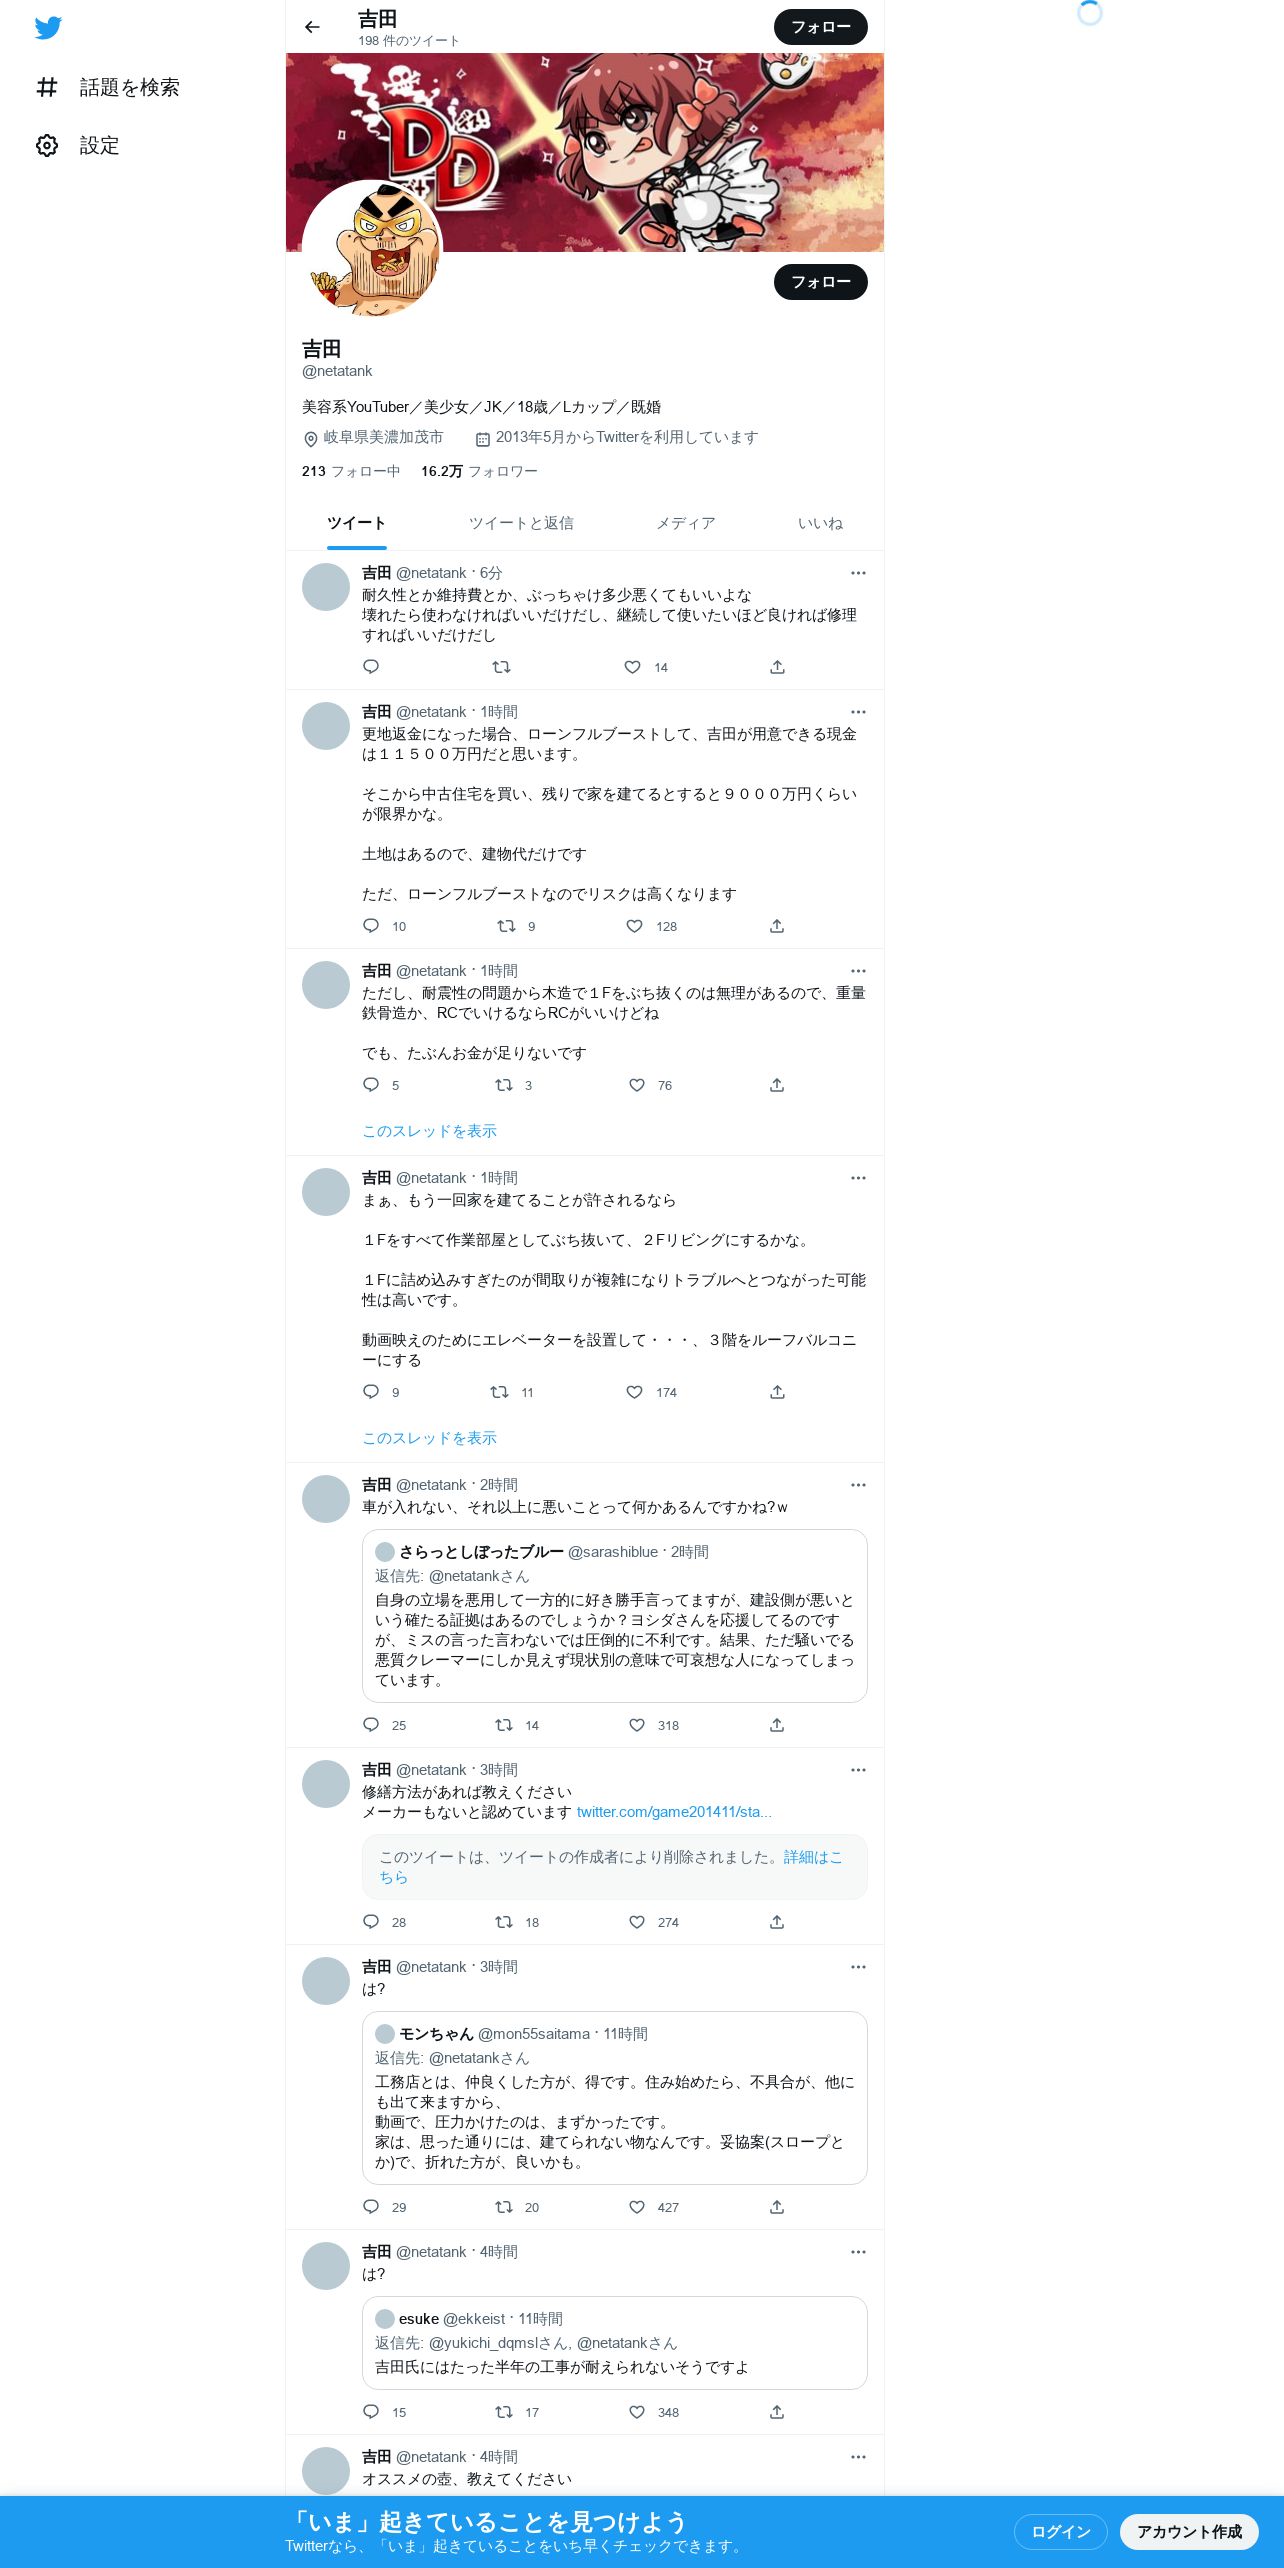The image size is (1284, 2568).
Task: Retweet the tweet with 11 retweets
Action: tap(499, 1392)
